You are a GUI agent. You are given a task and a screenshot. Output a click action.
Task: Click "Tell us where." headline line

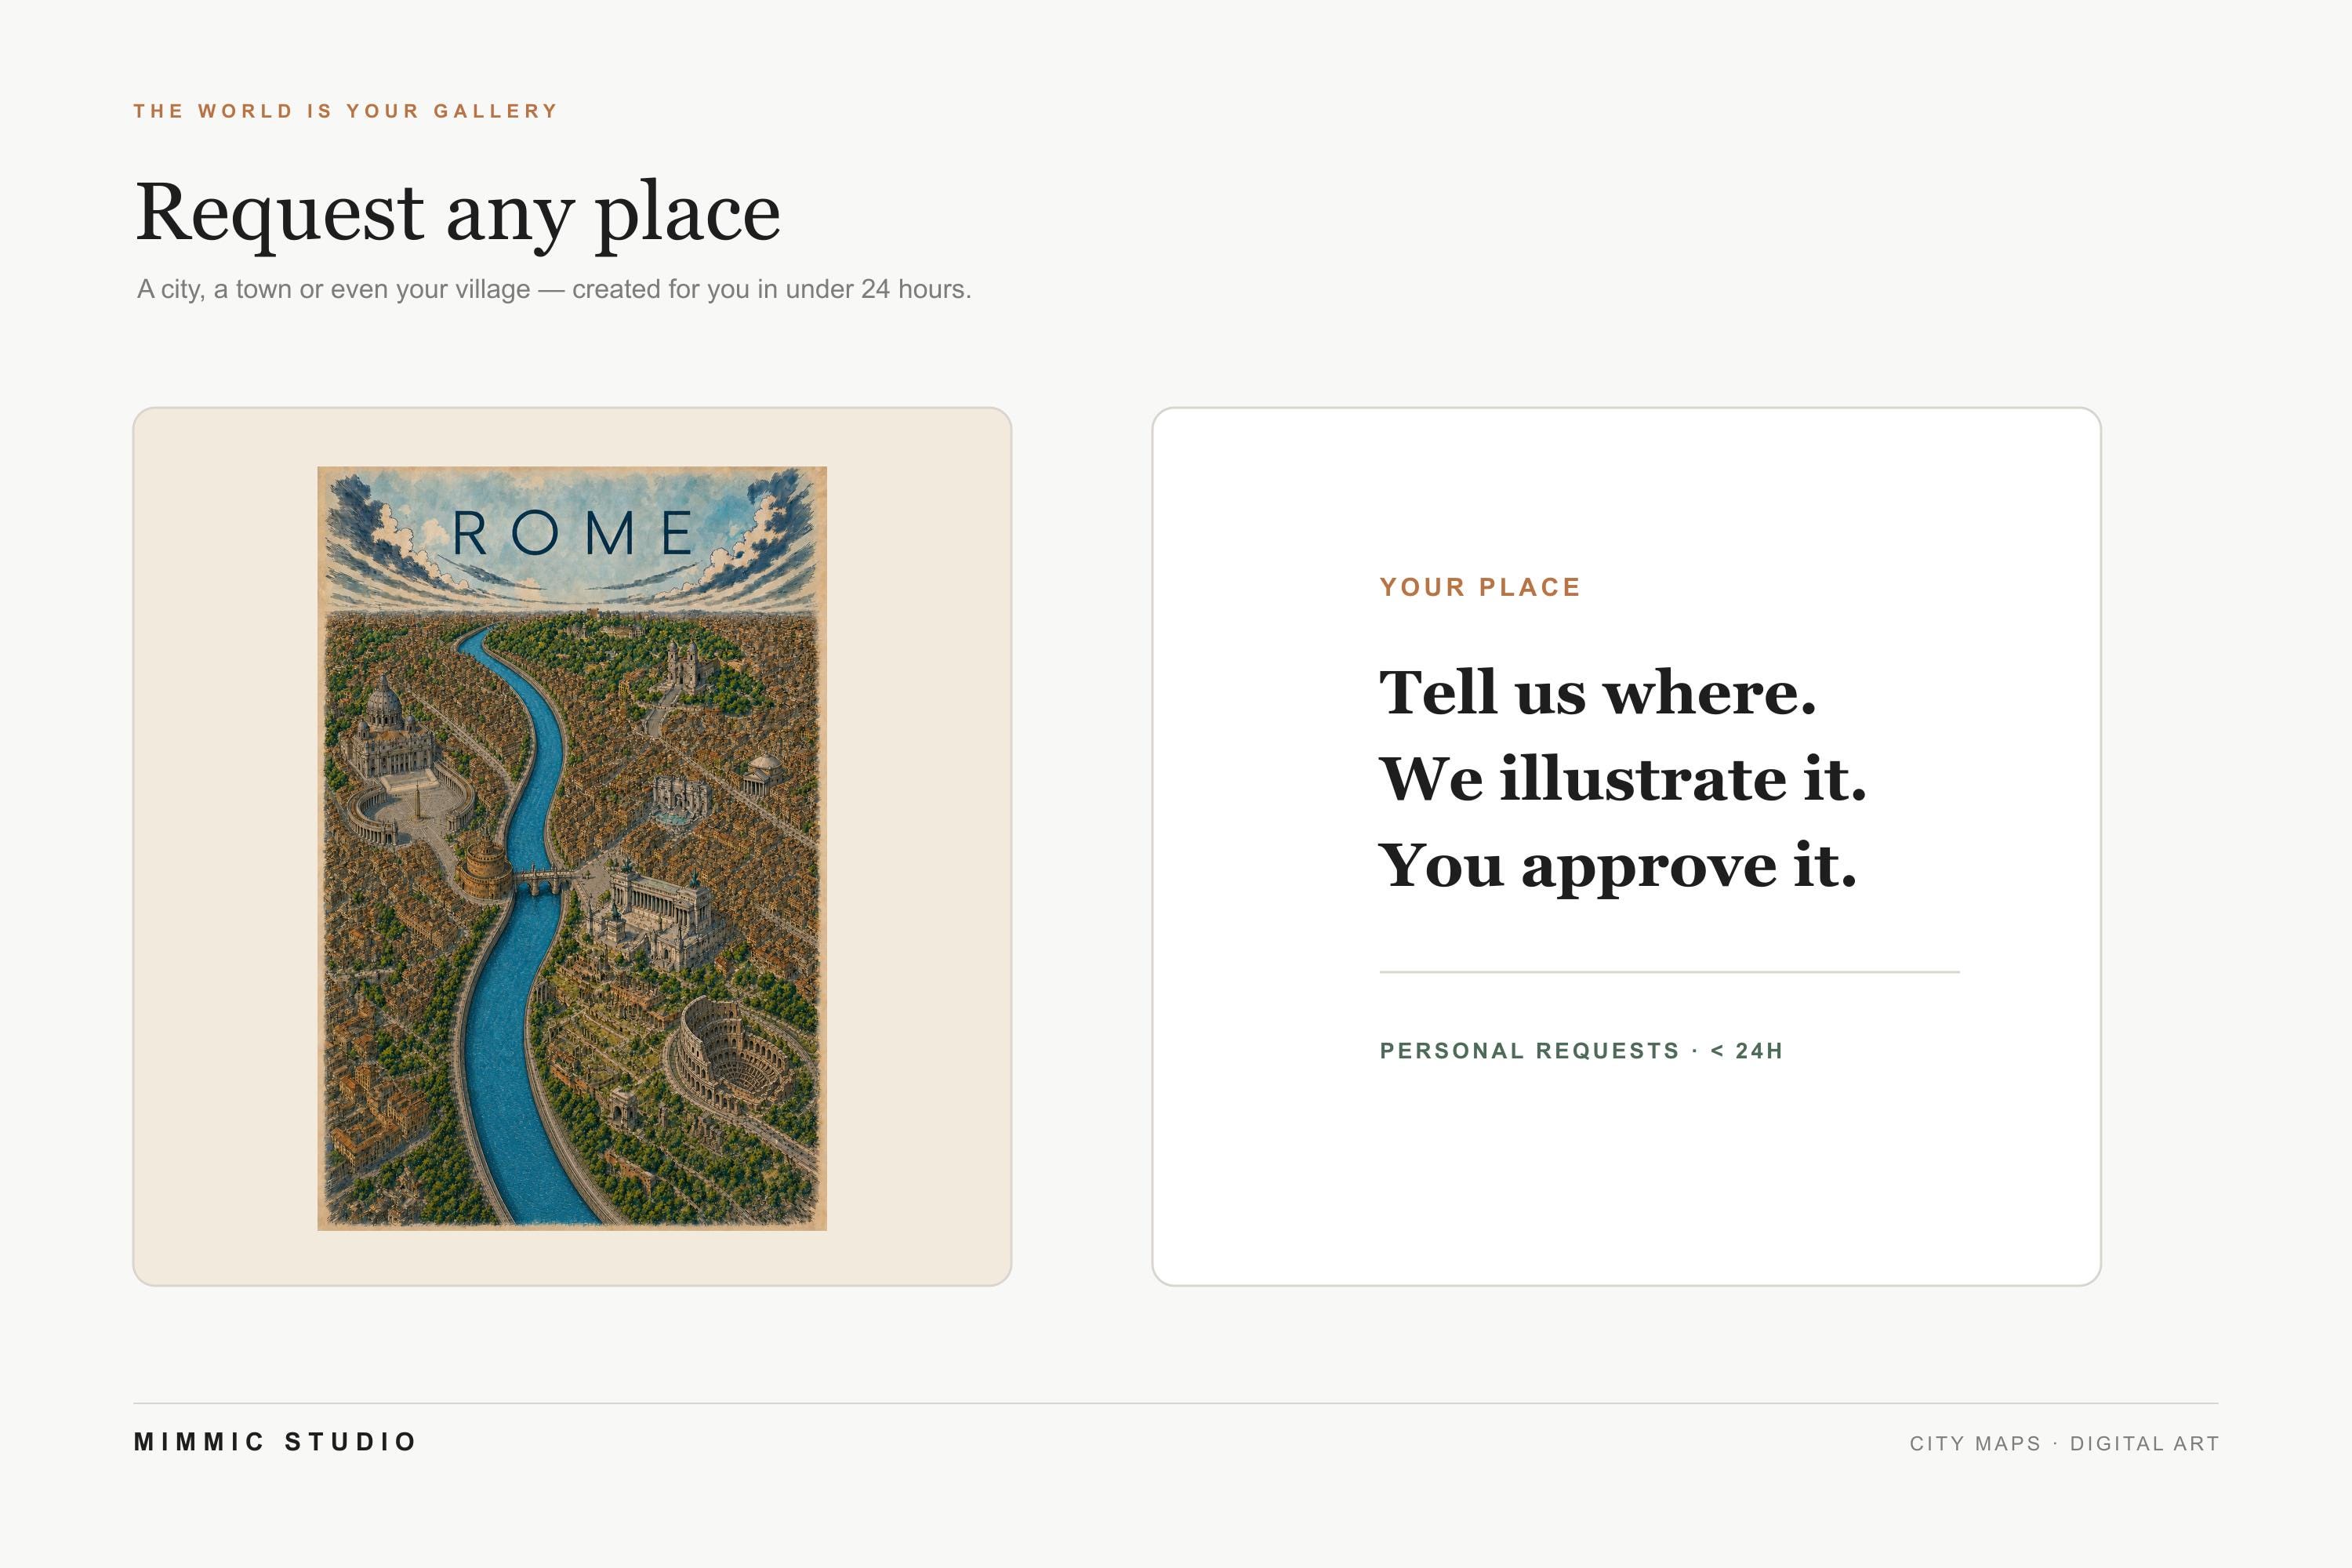click(x=1597, y=692)
